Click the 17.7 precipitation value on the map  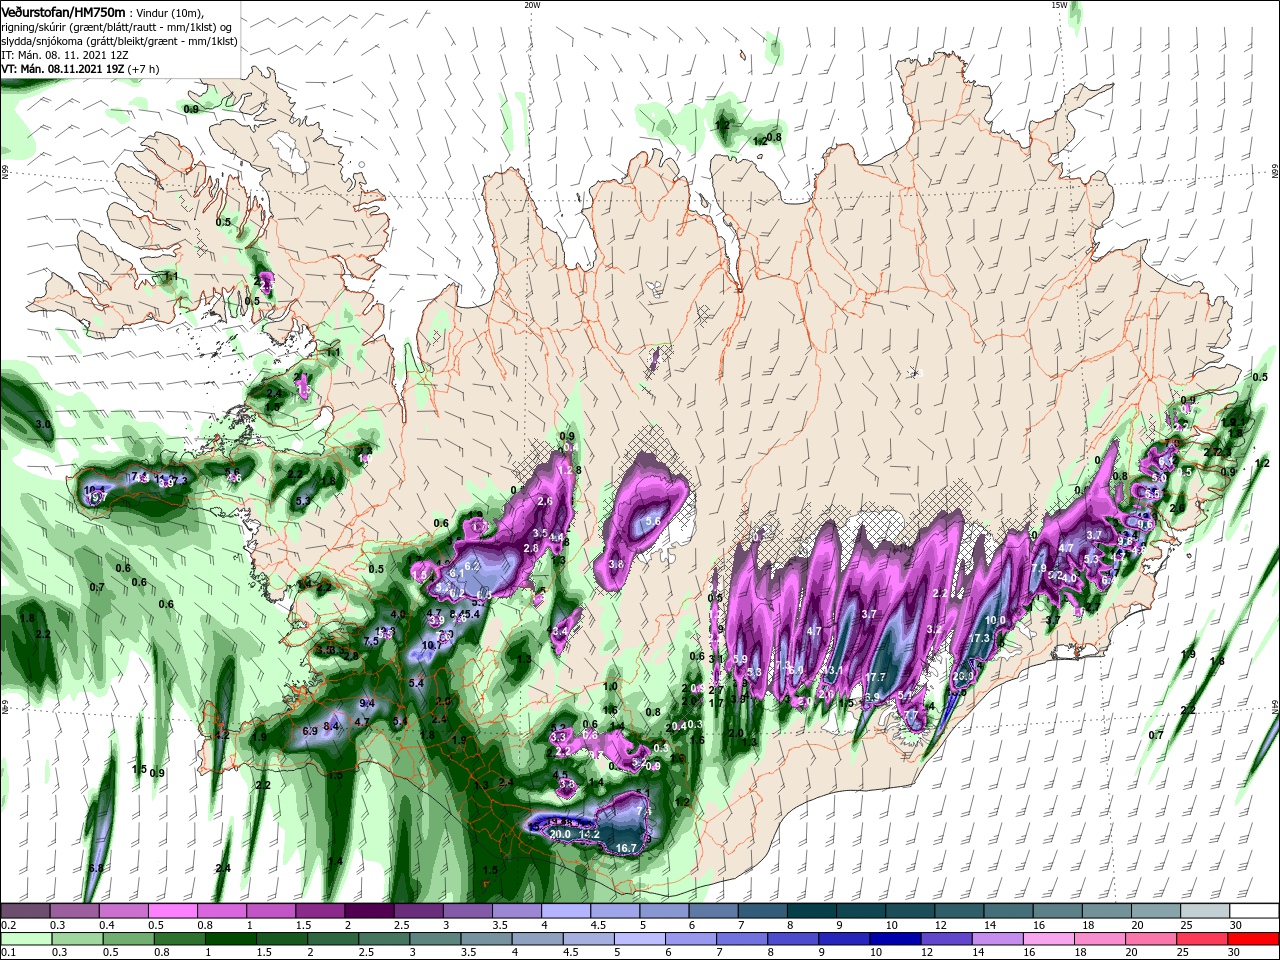pyautogui.click(x=876, y=679)
